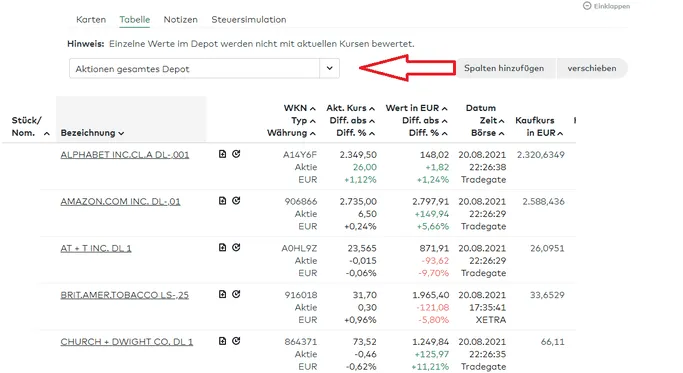This screenshot has height=373, width=683.
Task: Refresh the Brit.Amer.Tobacco quote
Action: (x=236, y=294)
